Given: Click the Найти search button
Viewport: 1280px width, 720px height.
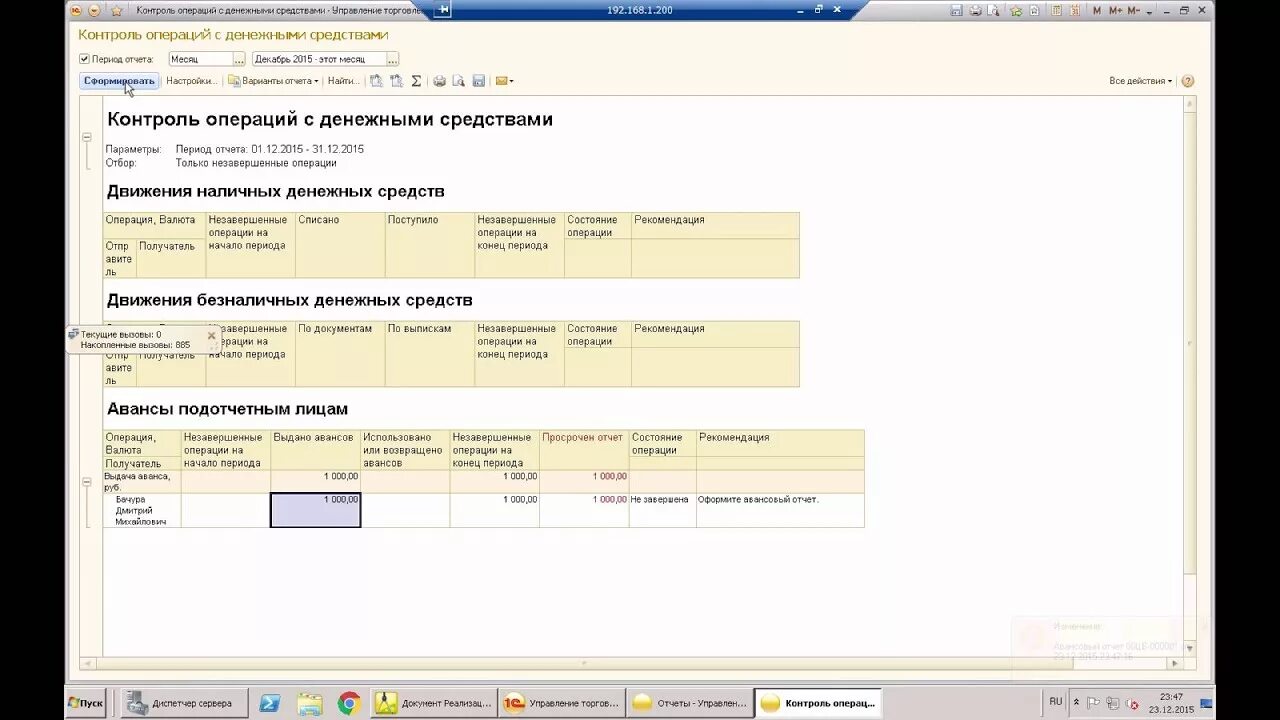Looking at the screenshot, I should [x=342, y=81].
